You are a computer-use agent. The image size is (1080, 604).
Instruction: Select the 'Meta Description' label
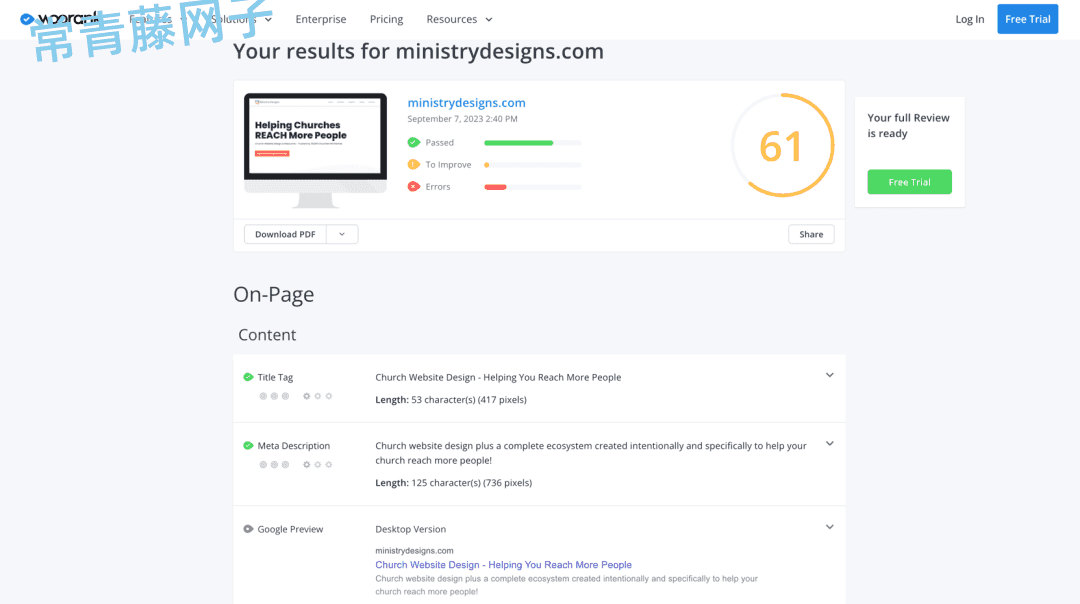(x=293, y=446)
